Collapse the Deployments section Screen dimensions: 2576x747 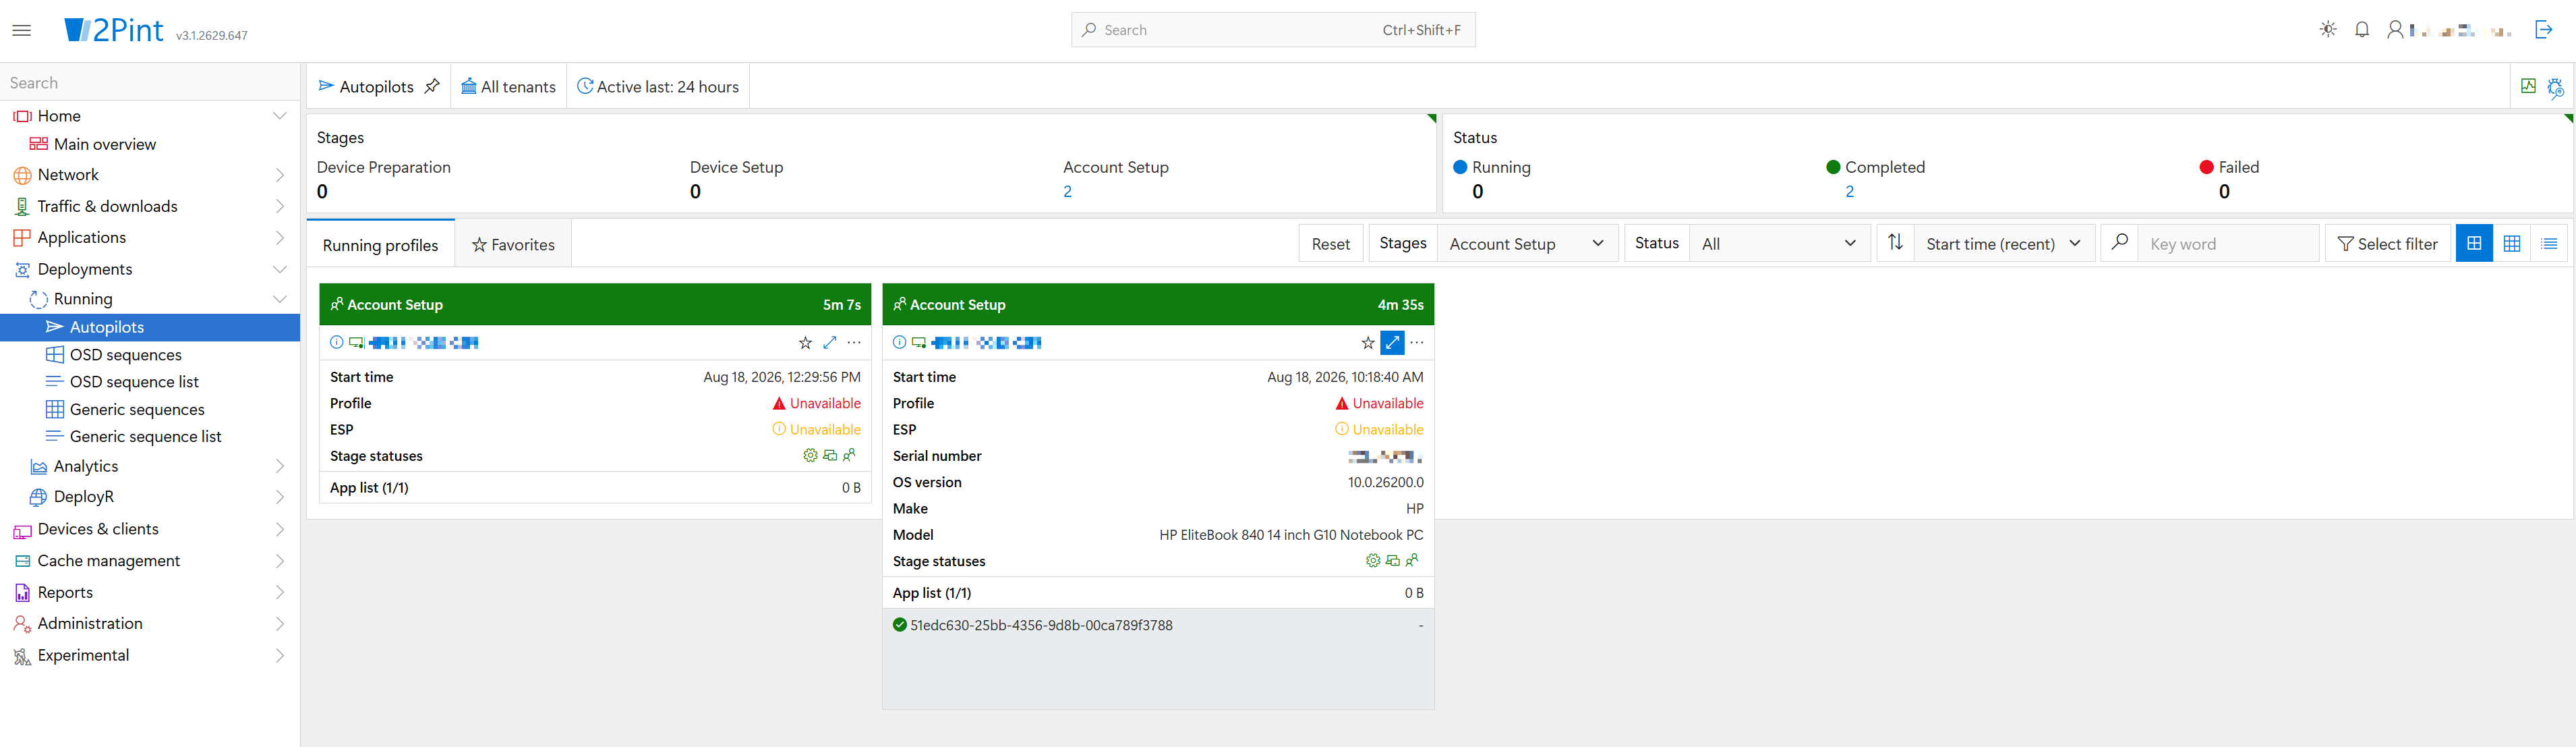(x=280, y=269)
